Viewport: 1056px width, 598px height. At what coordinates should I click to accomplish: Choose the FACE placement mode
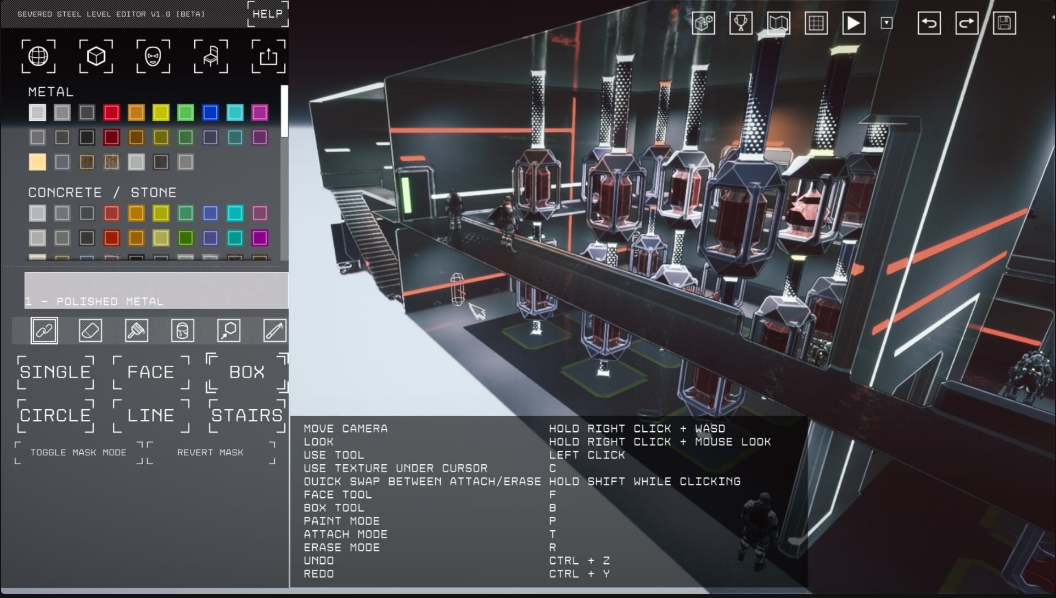point(151,372)
